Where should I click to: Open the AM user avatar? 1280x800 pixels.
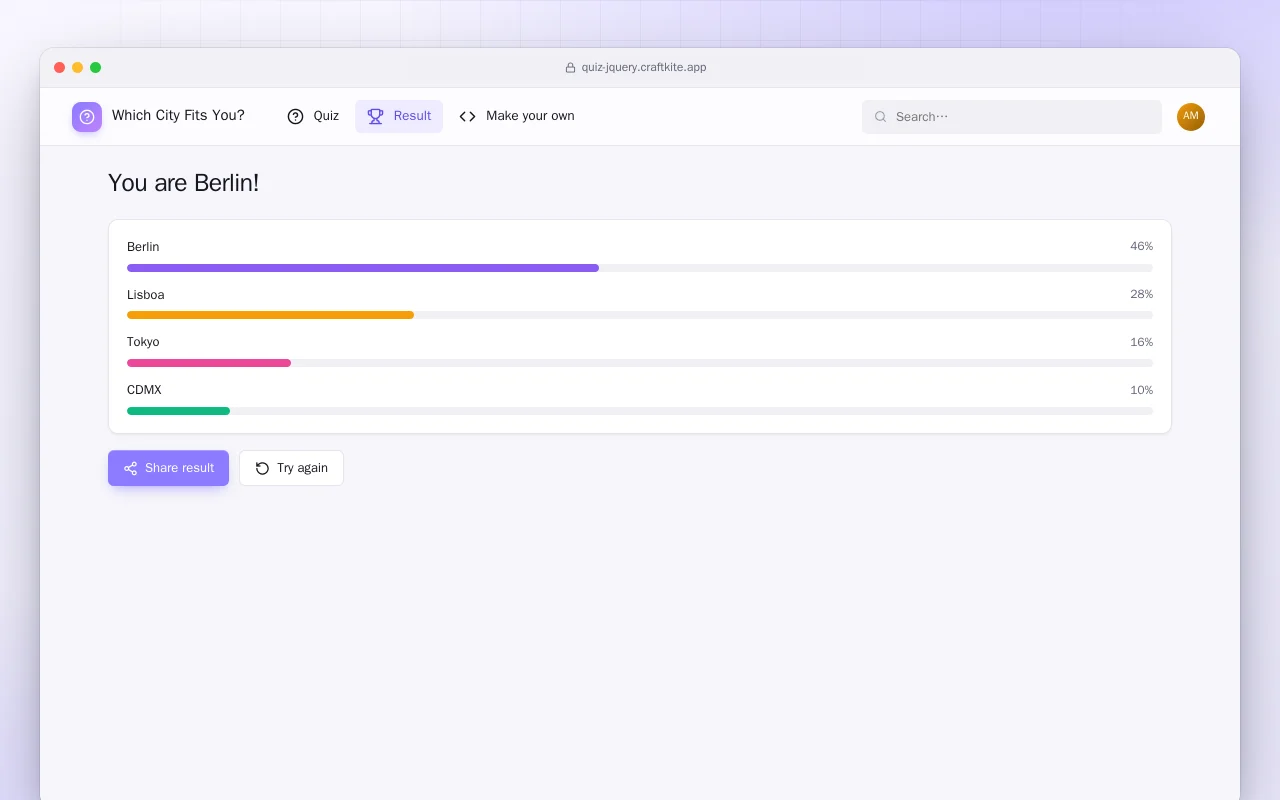tap(1191, 117)
